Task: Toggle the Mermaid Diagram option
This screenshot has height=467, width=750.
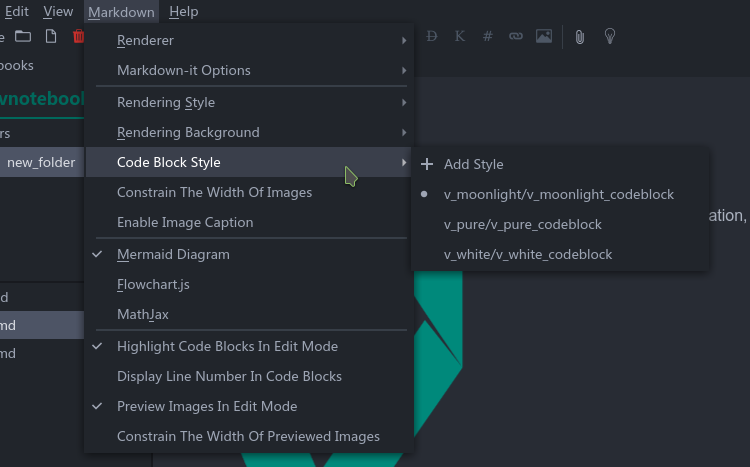Action: [249, 255]
